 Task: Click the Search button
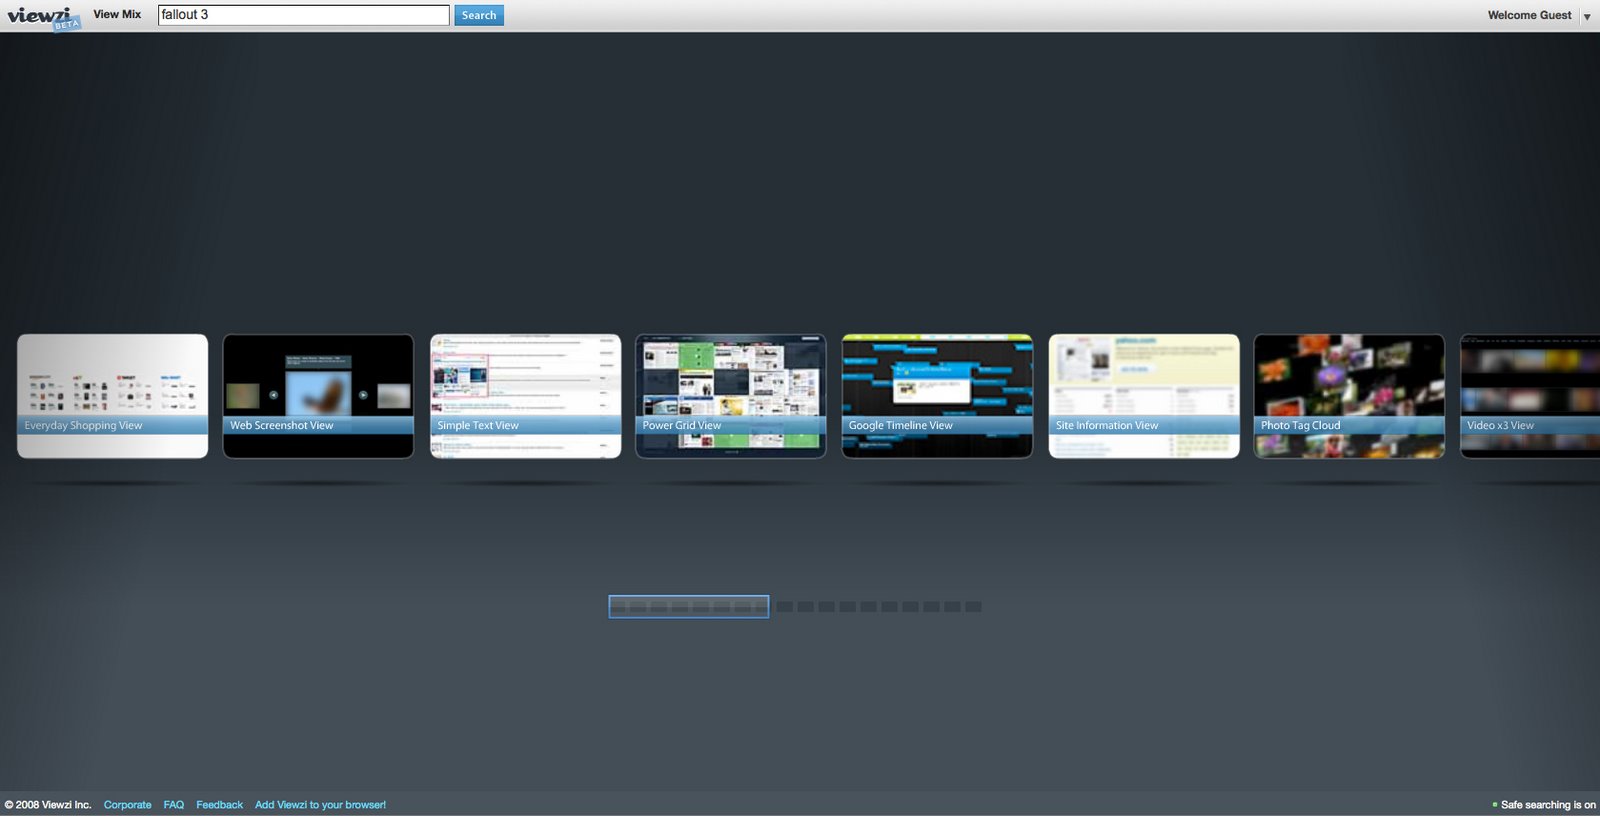479,15
